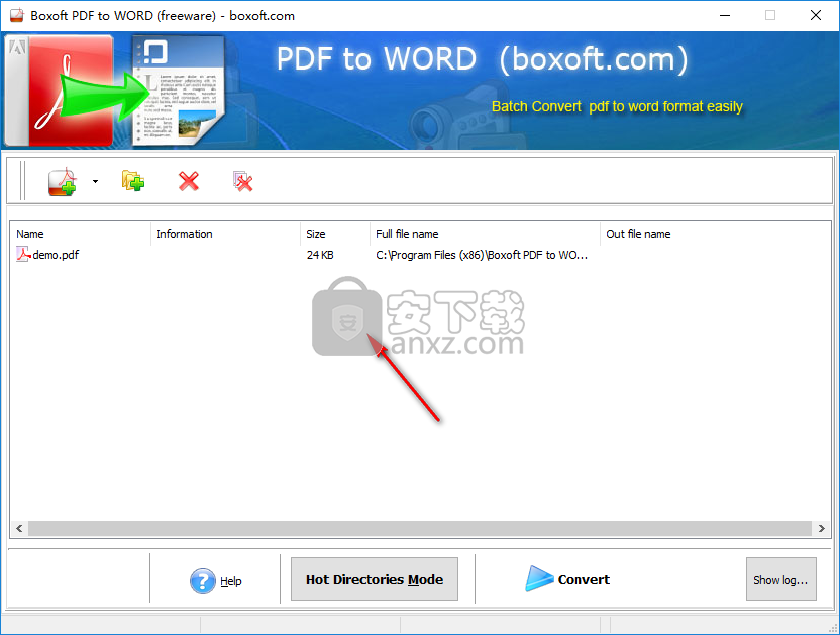Open Show log...
The height and width of the screenshot is (635, 840).
tap(781, 579)
